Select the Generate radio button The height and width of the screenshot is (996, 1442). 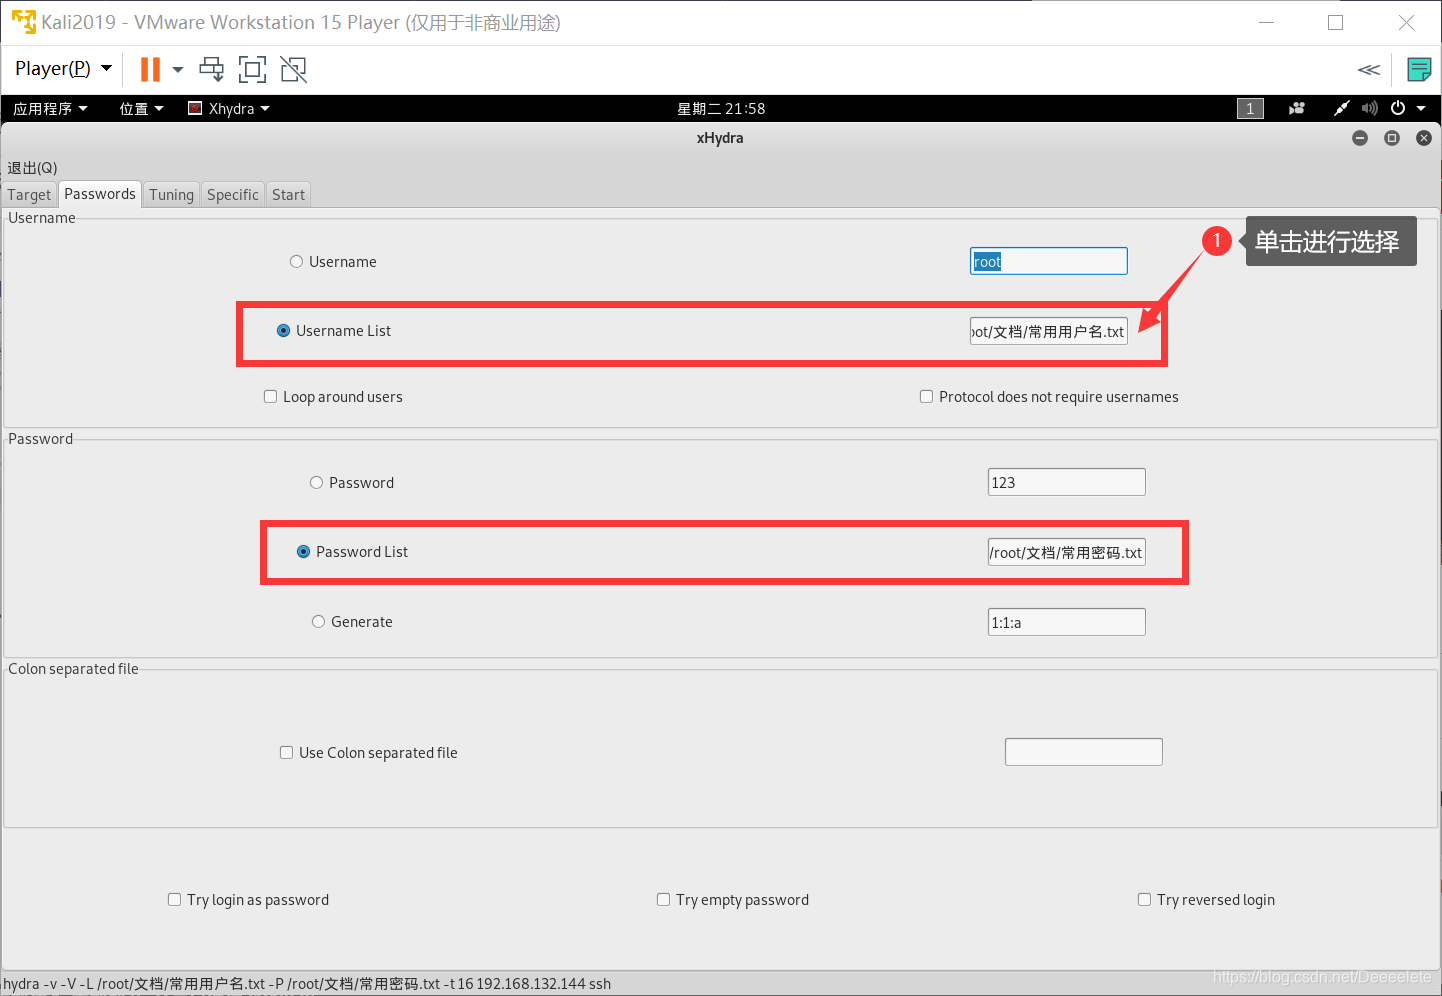pyautogui.click(x=318, y=622)
